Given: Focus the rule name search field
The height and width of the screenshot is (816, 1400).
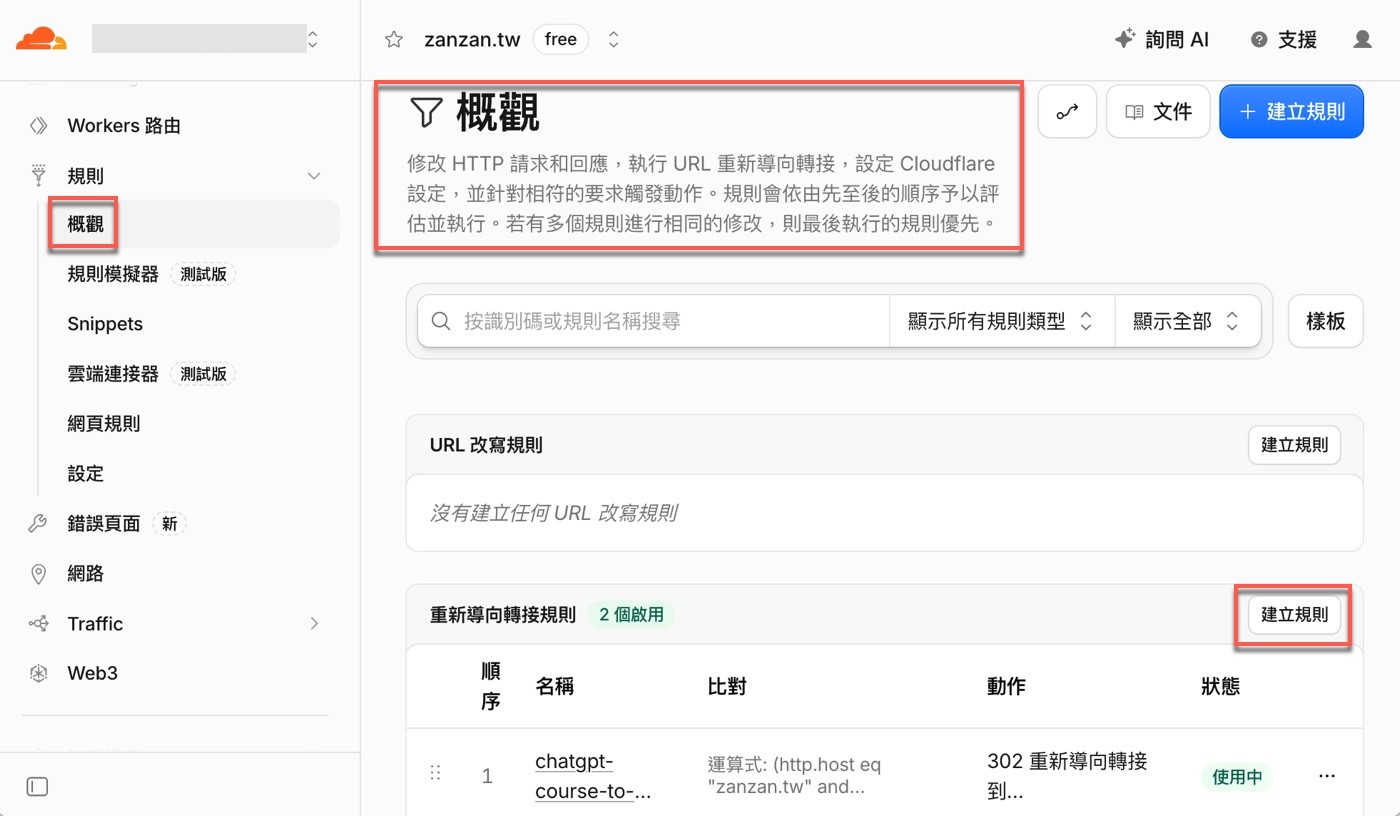Looking at the screenshot, I should (x=654, y=321).
